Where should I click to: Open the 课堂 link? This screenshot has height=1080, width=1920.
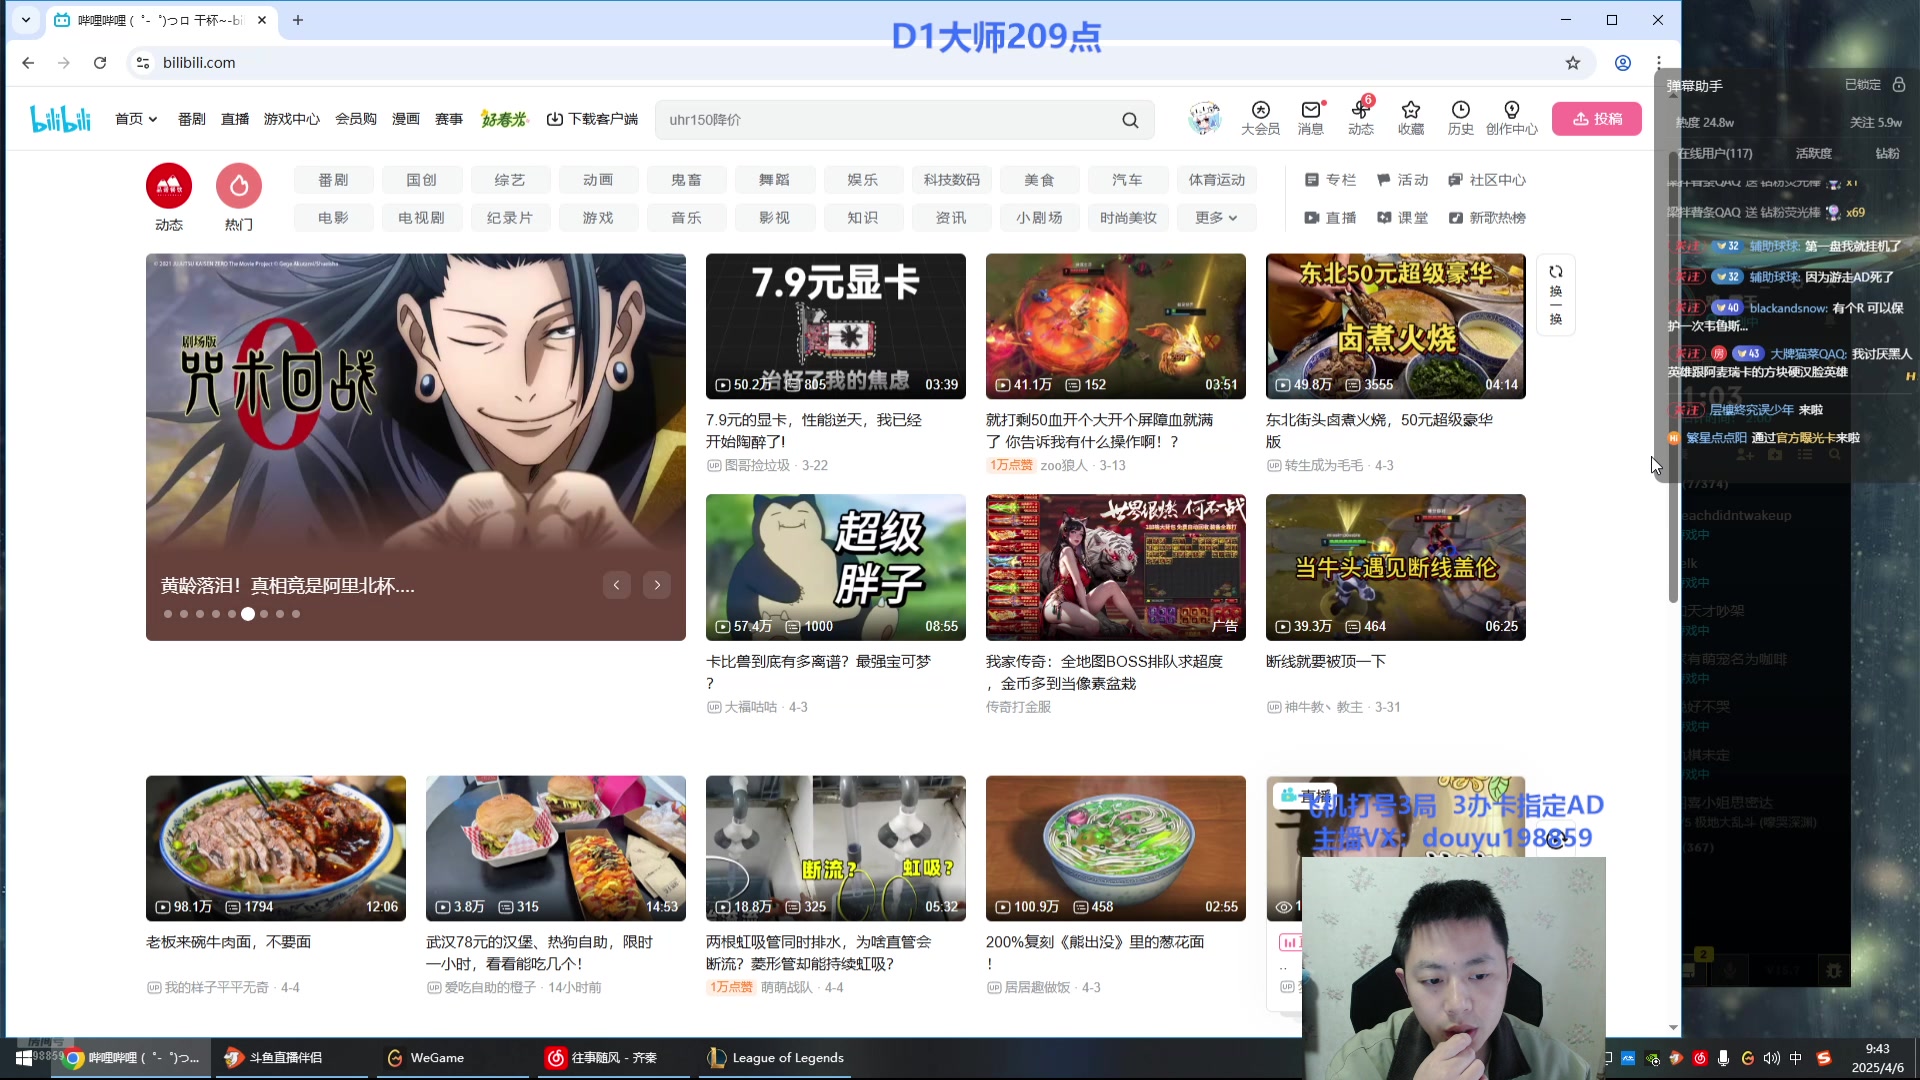point(1403,218)
